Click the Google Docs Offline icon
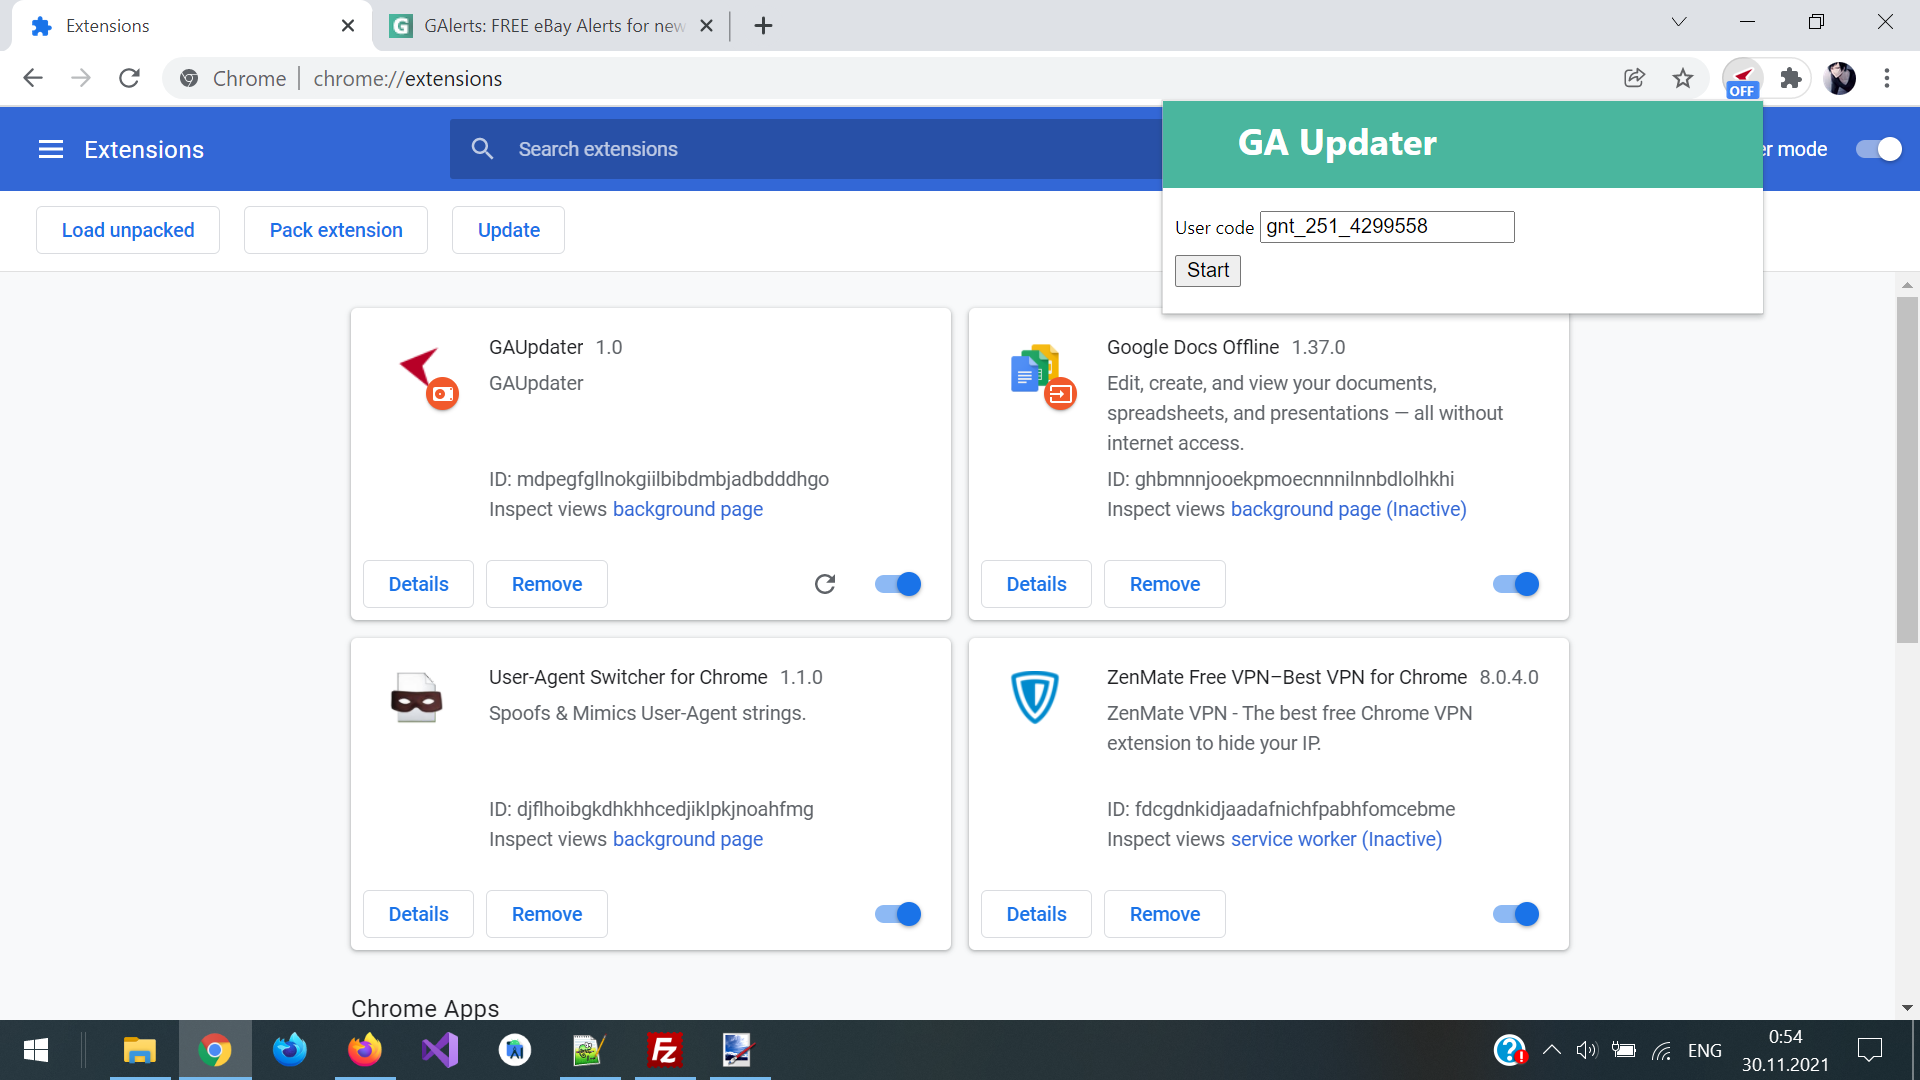 point(1043,377)
